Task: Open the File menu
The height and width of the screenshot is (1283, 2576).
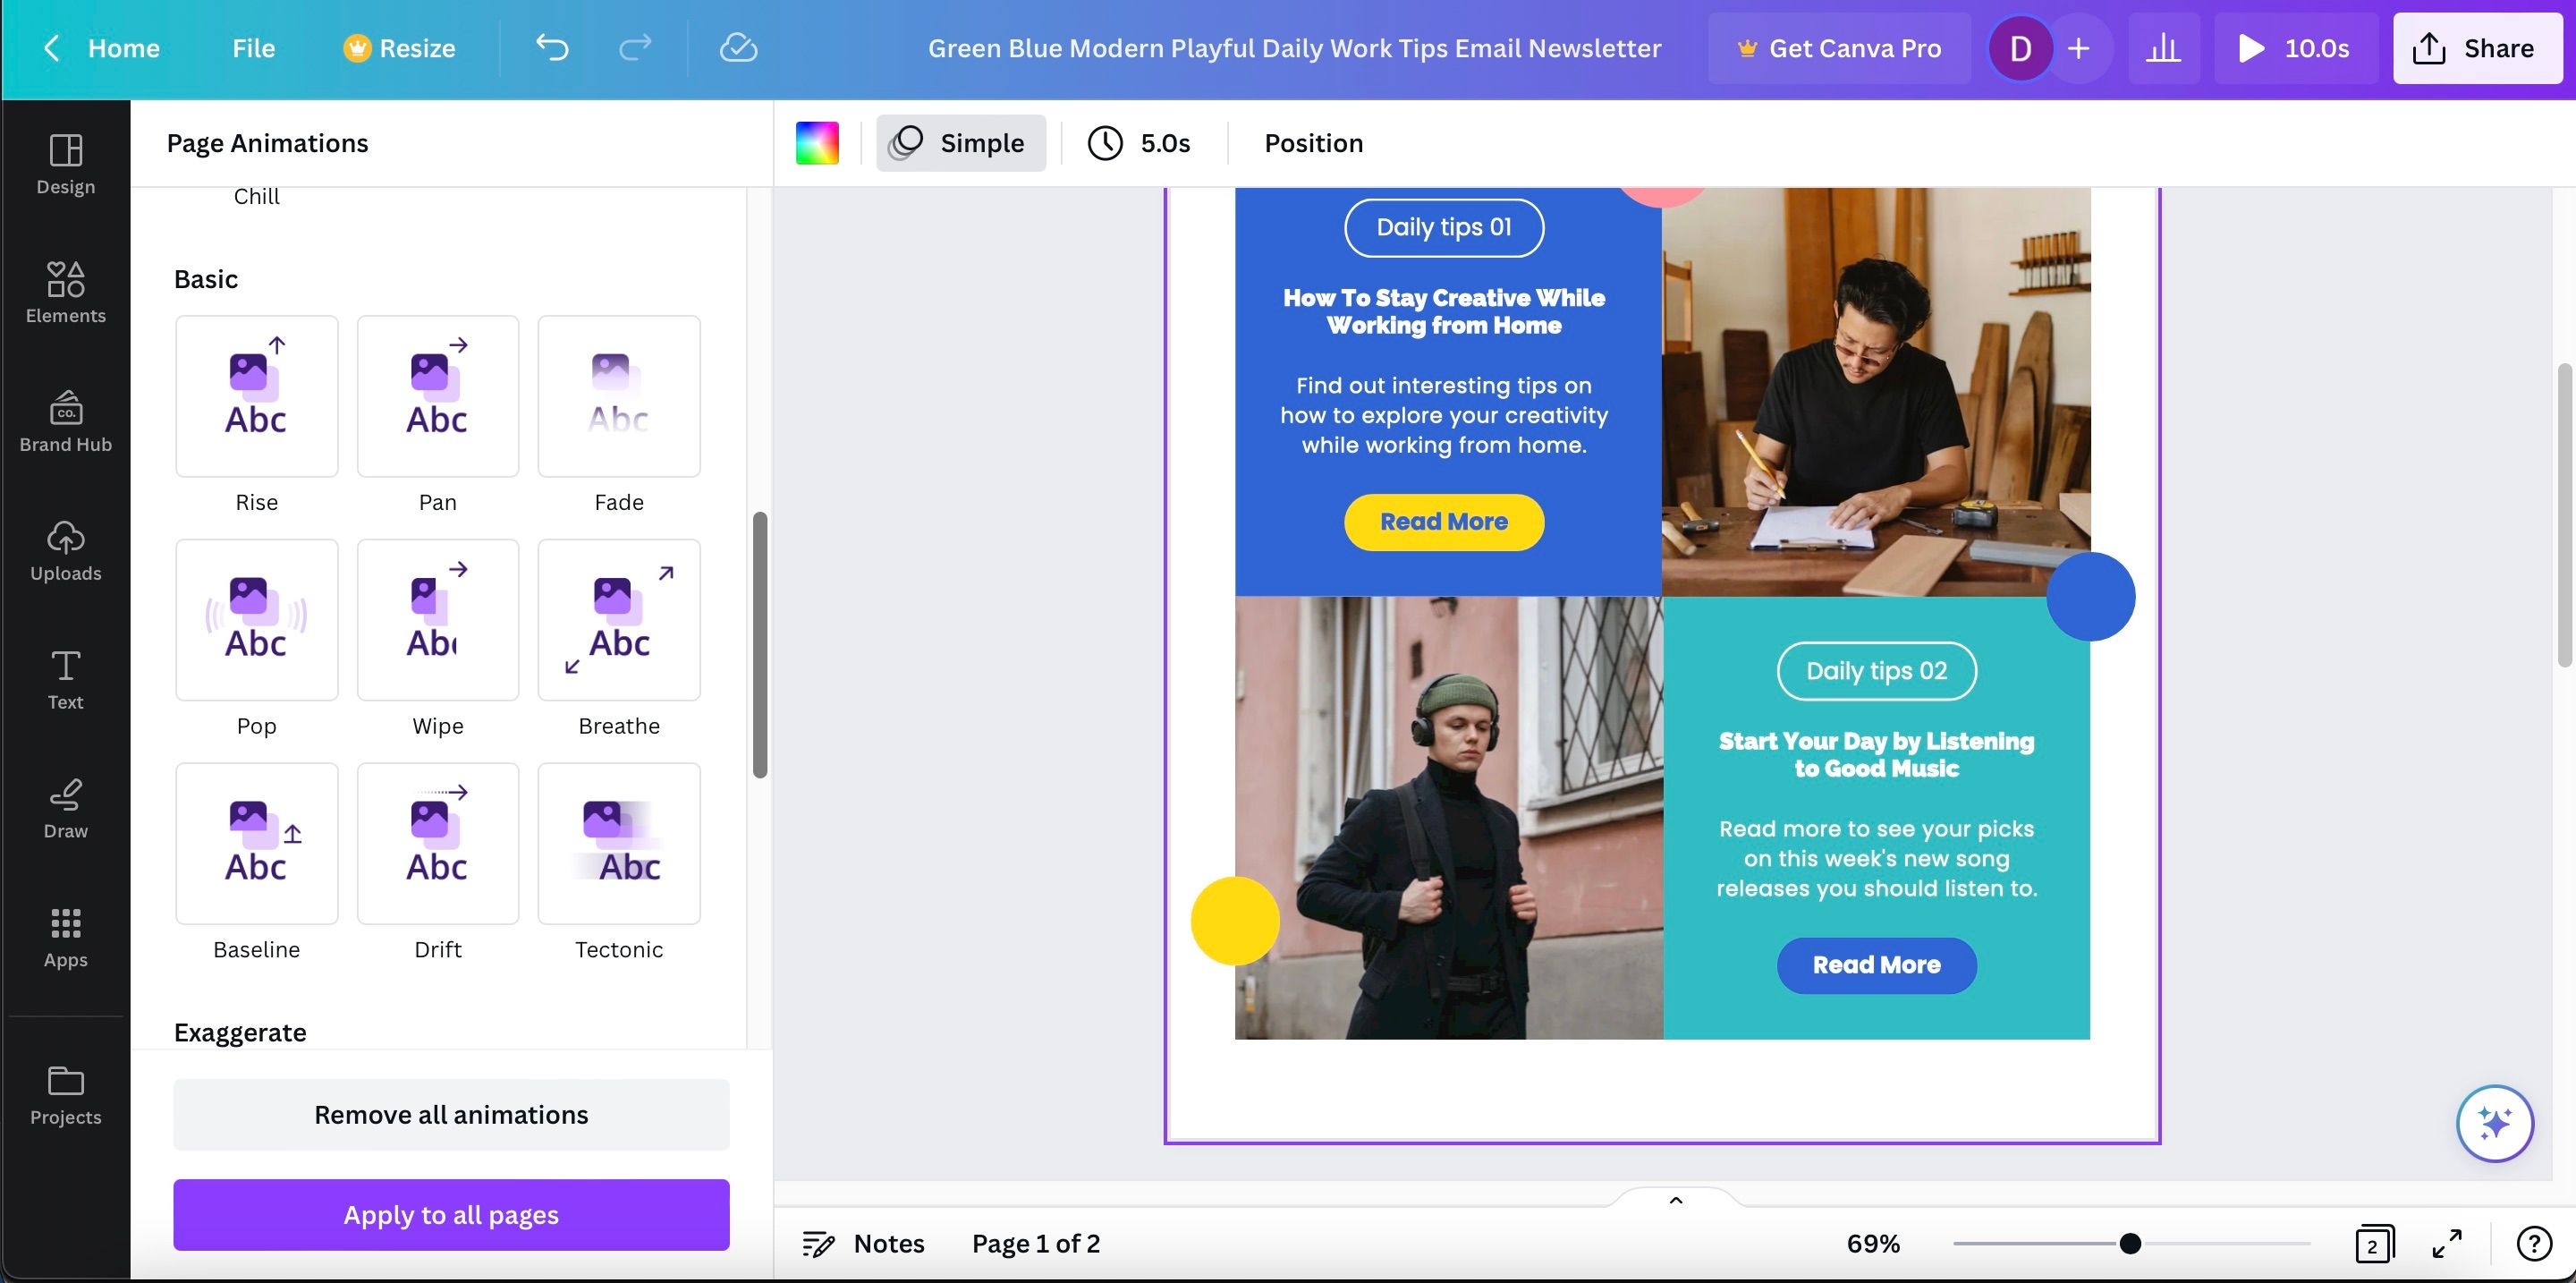Action: coord(253,48)
